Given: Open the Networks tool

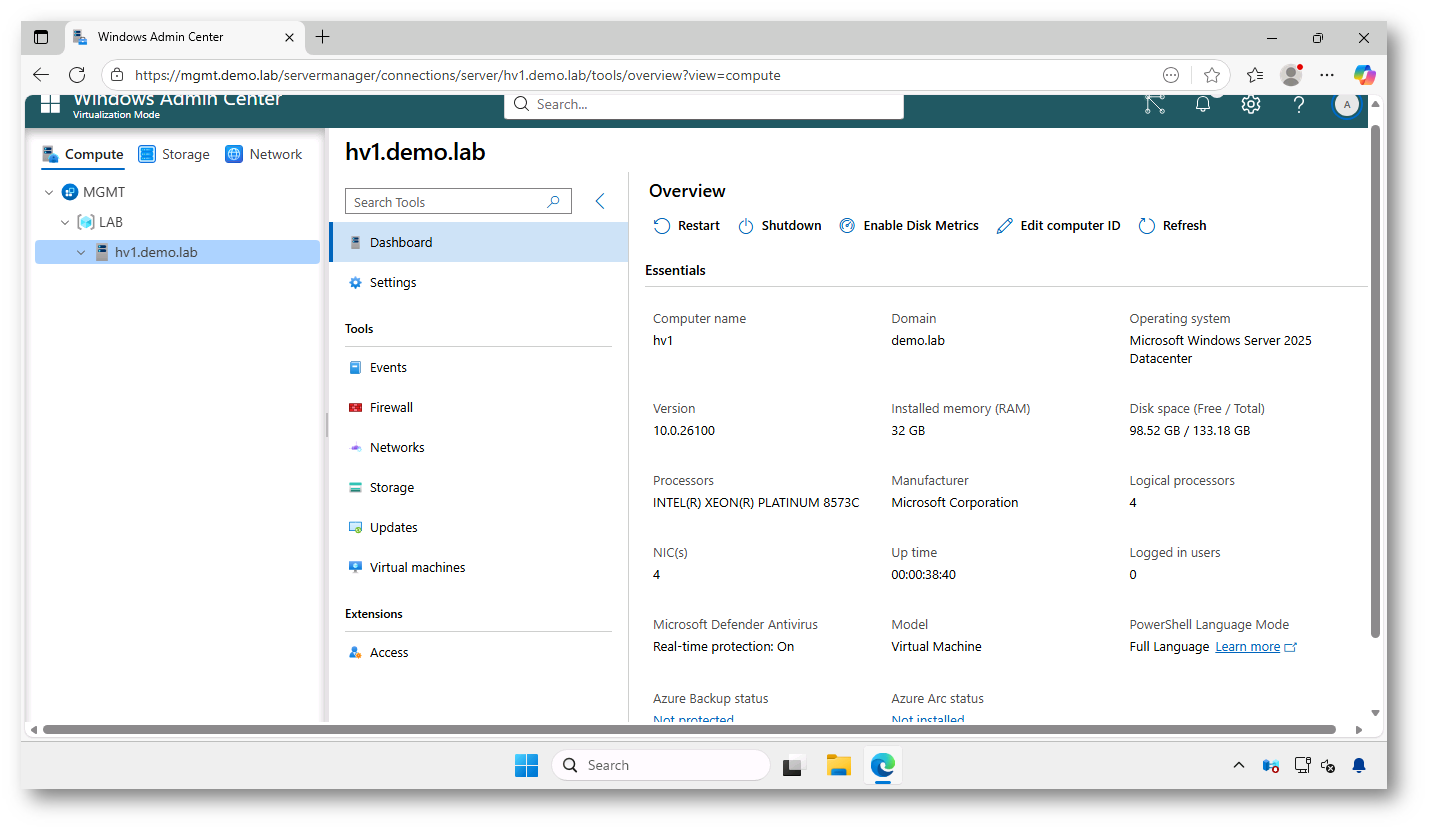Looking at the screenshot, I should pos(396,447).
